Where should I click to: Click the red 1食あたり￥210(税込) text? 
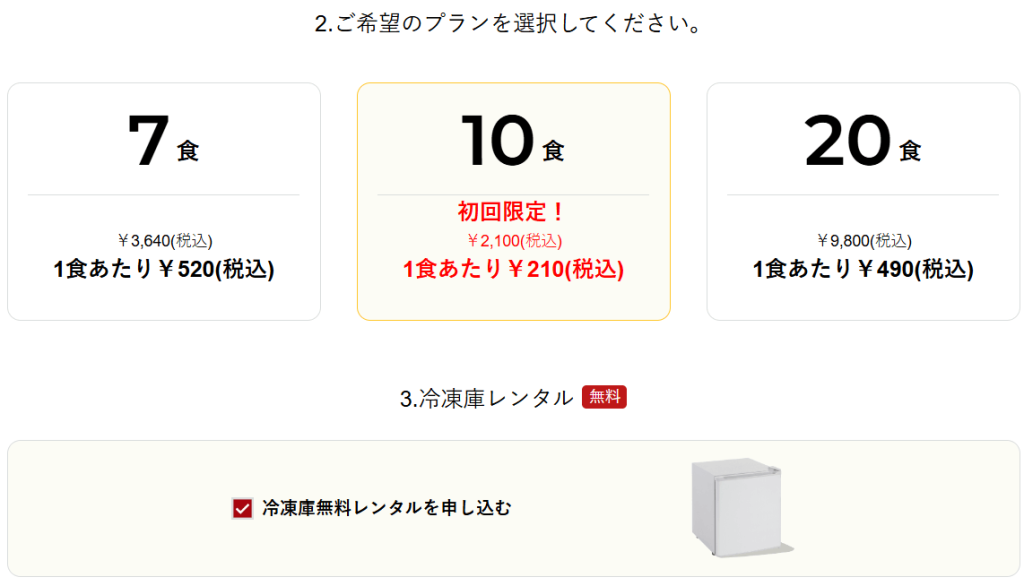click(x=513, y=269)
